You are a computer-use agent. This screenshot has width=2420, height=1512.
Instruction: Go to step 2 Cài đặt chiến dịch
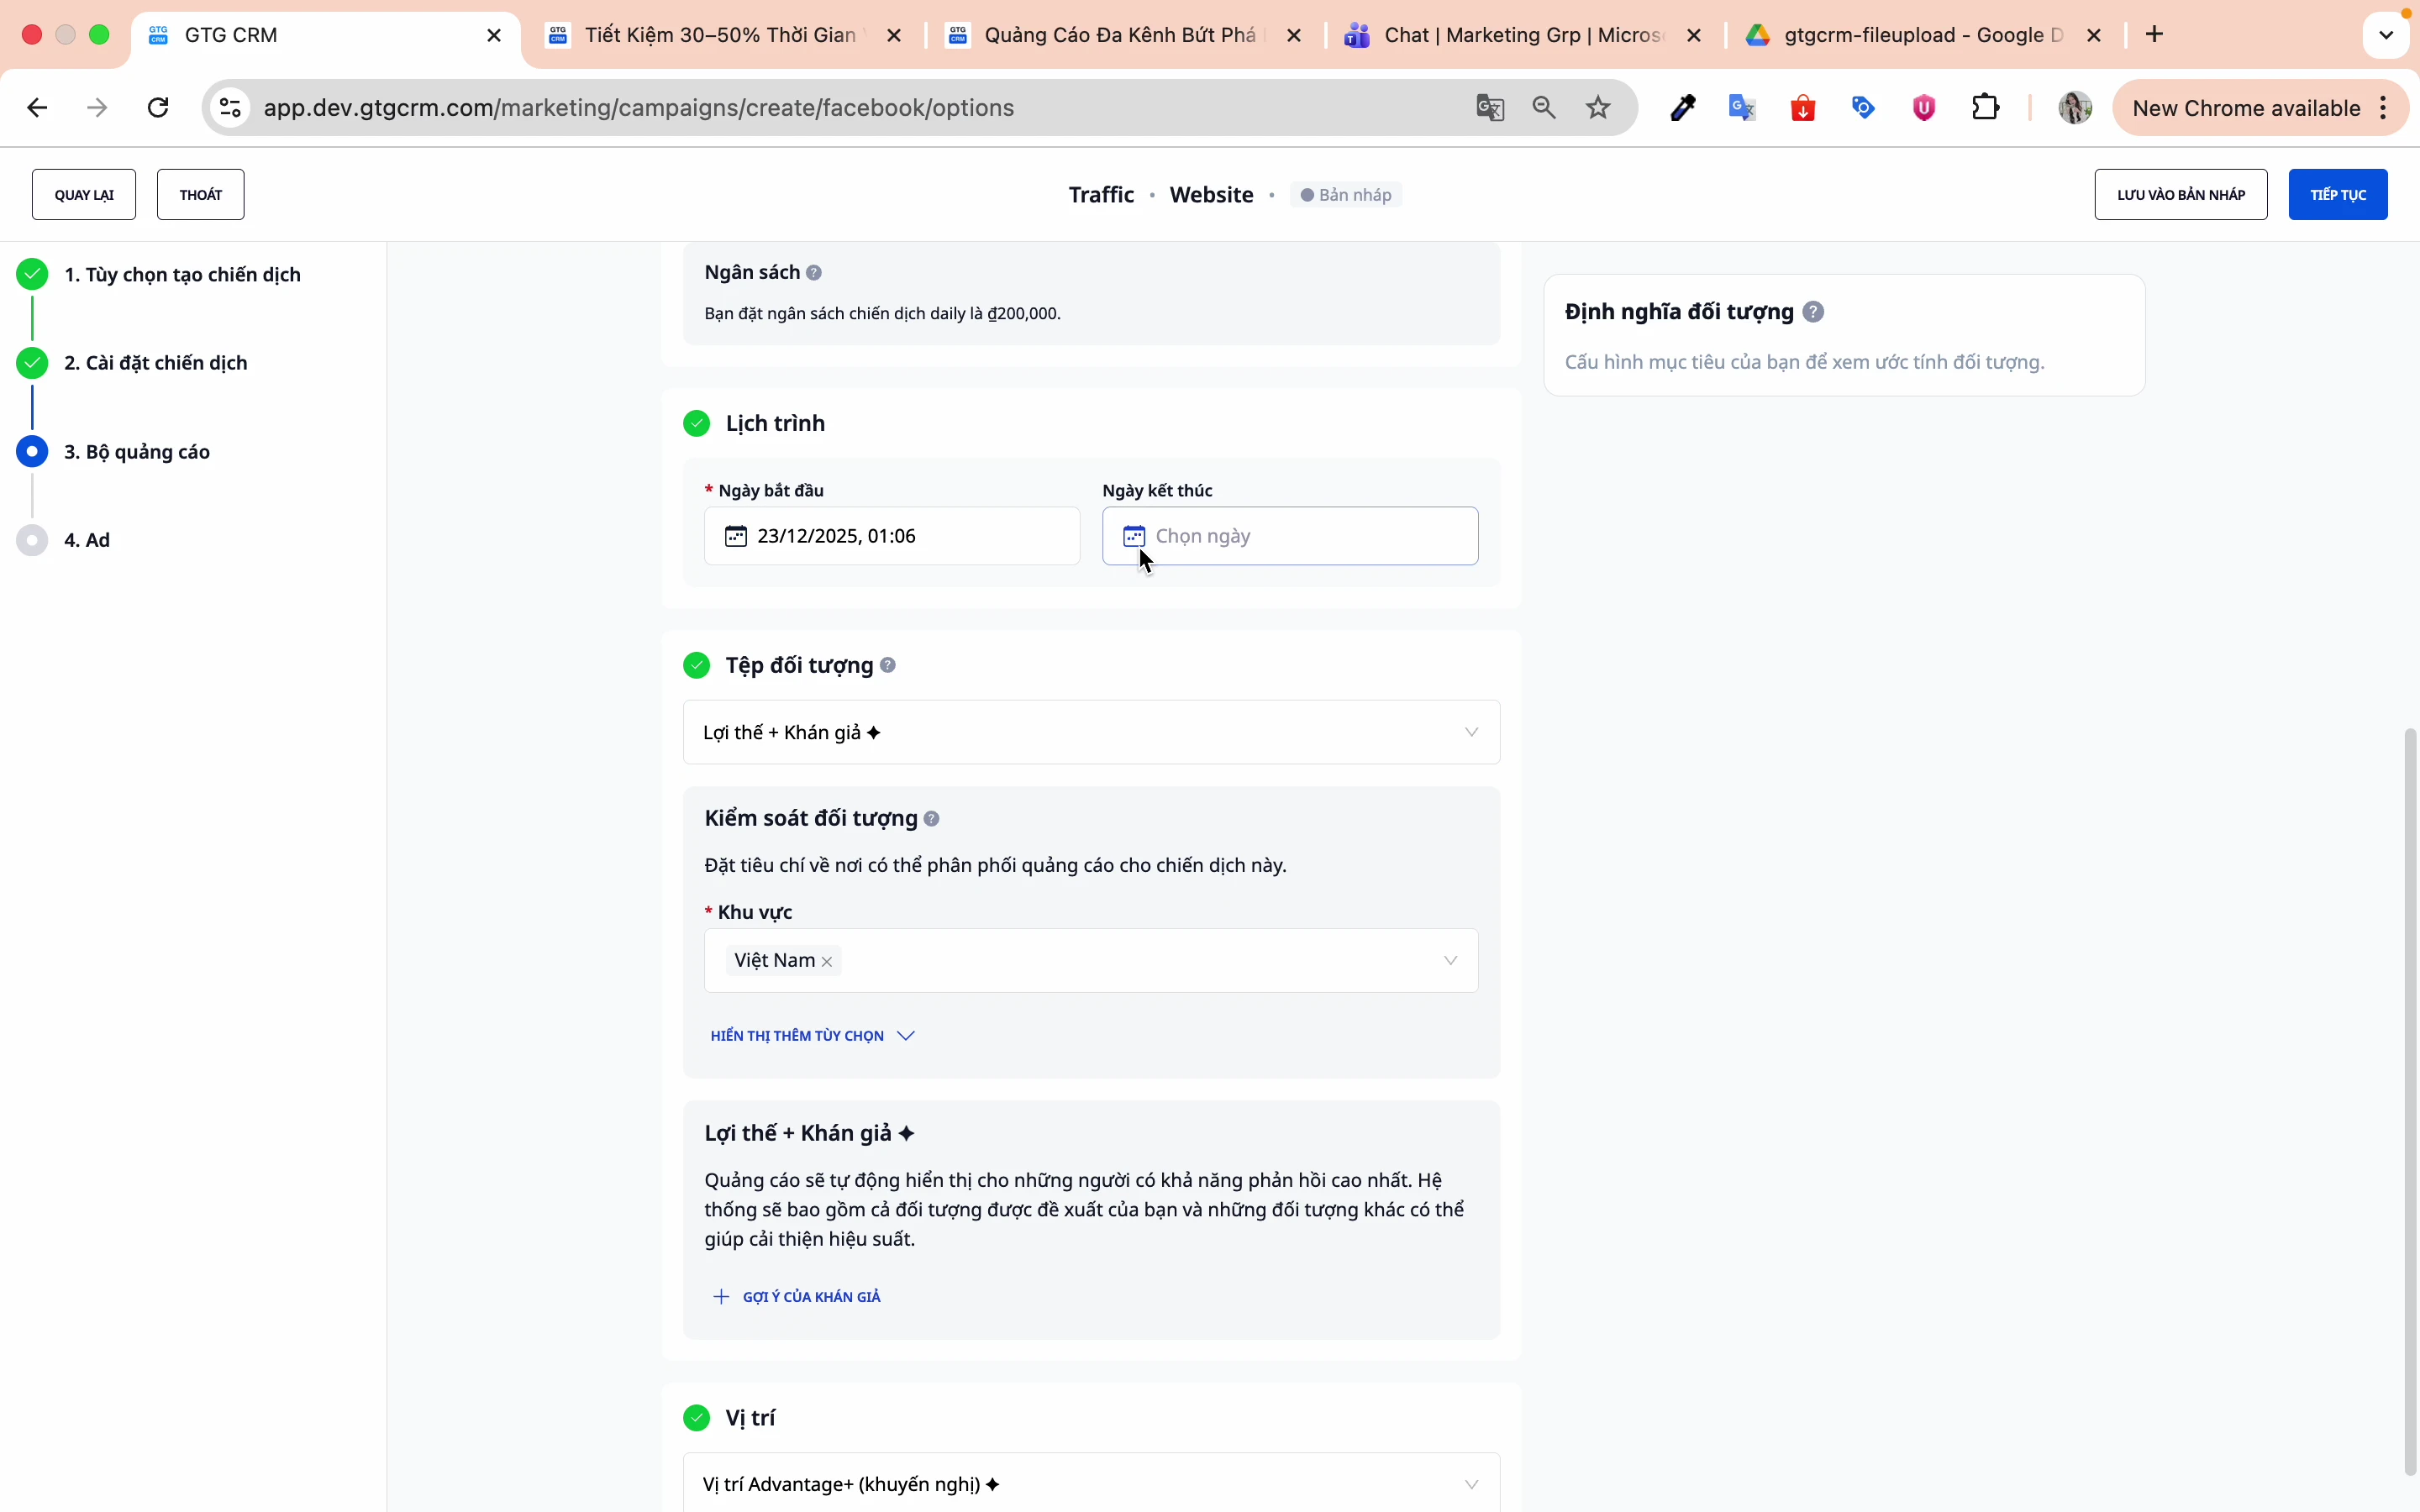point(155,363)
